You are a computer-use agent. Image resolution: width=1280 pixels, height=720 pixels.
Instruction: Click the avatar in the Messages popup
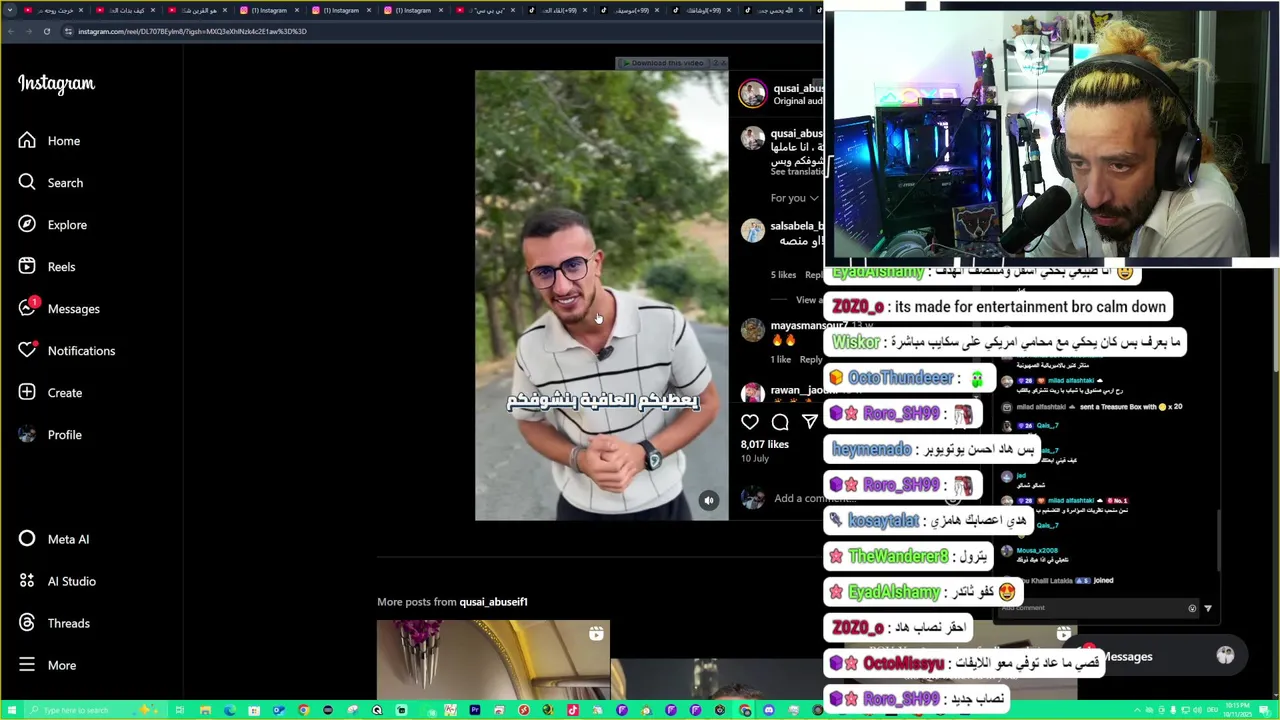point(1225,656)
